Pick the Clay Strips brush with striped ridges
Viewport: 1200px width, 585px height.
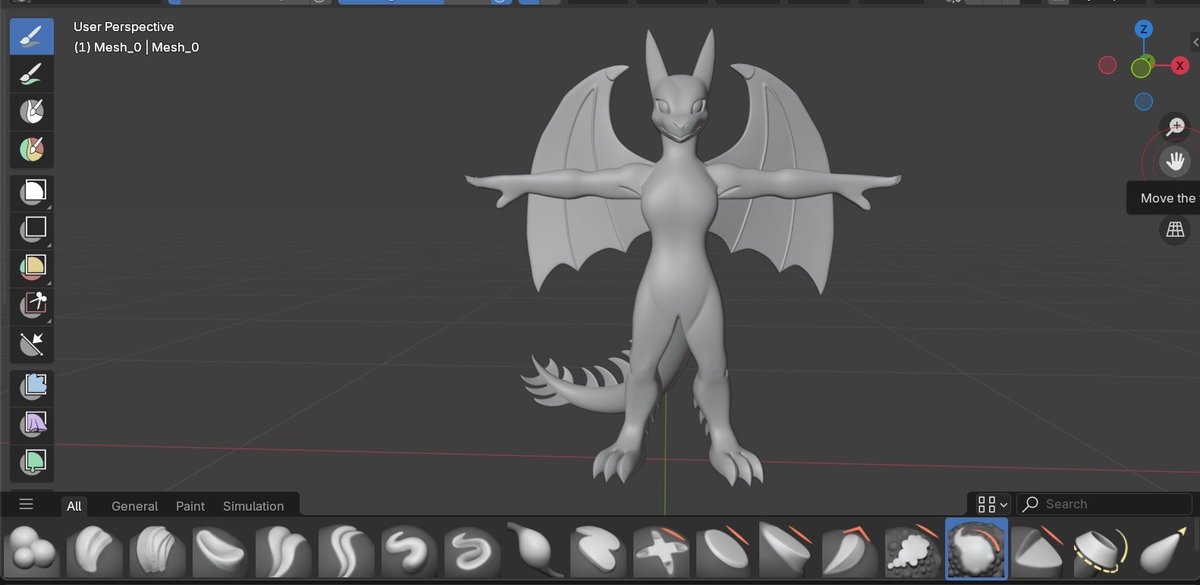point(160,550)
